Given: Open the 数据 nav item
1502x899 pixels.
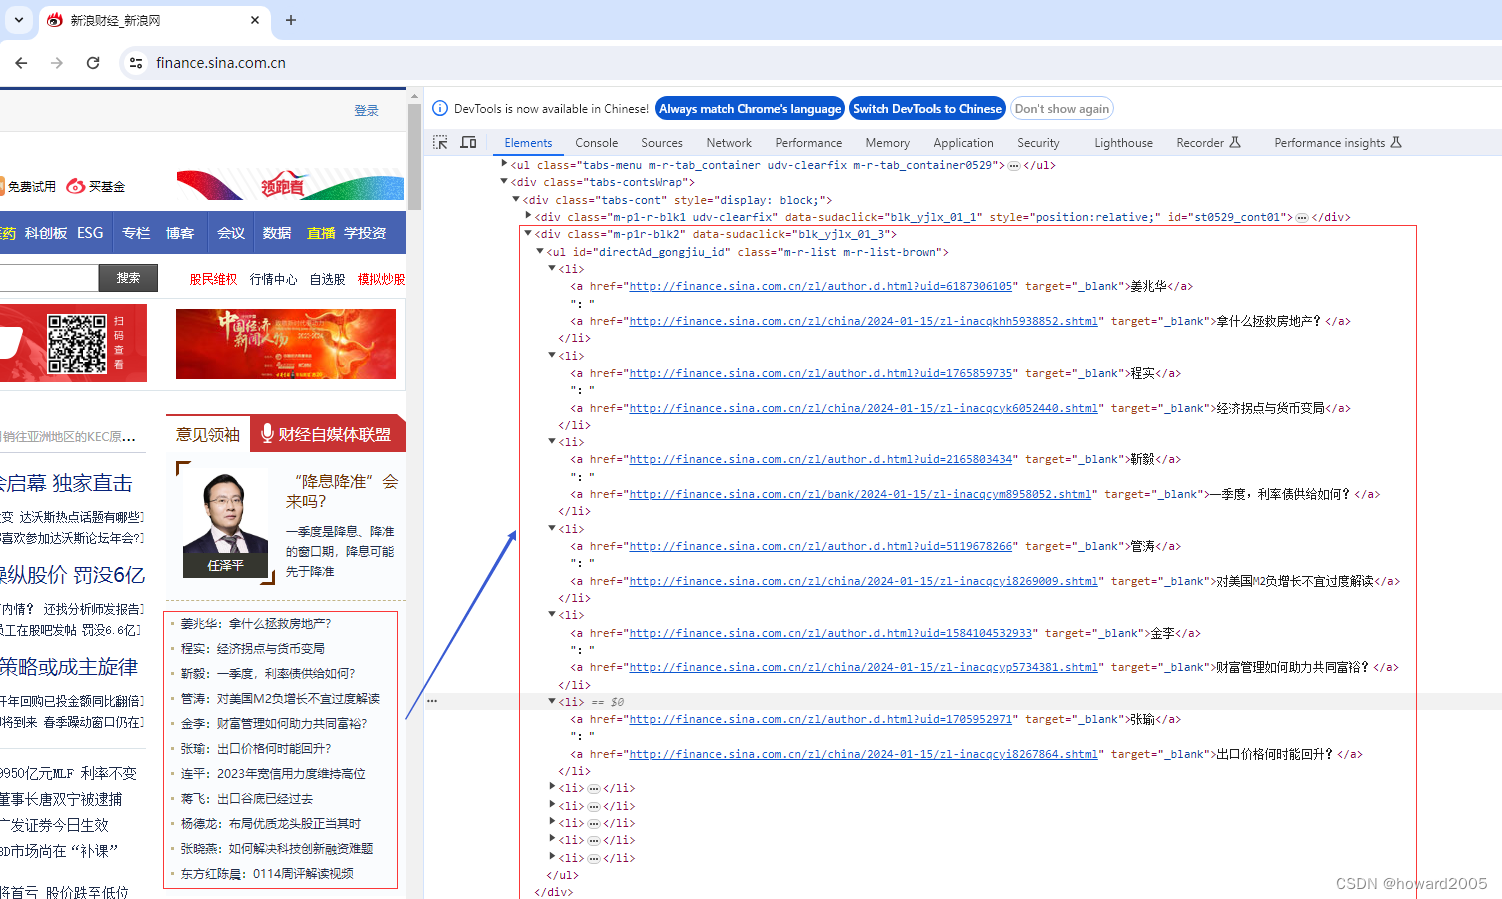Looking at the screenshot, I should [277, 233].
